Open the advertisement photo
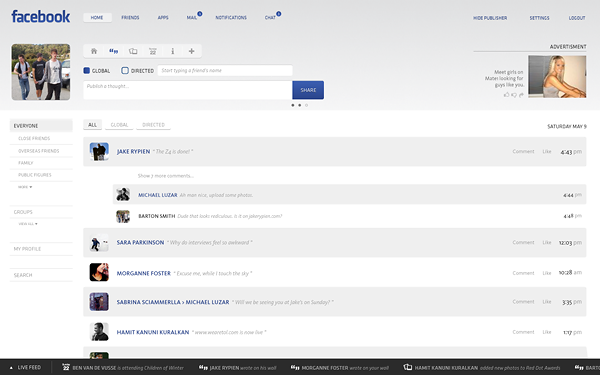The image size is (600, 375). click(x=557, y=77)
